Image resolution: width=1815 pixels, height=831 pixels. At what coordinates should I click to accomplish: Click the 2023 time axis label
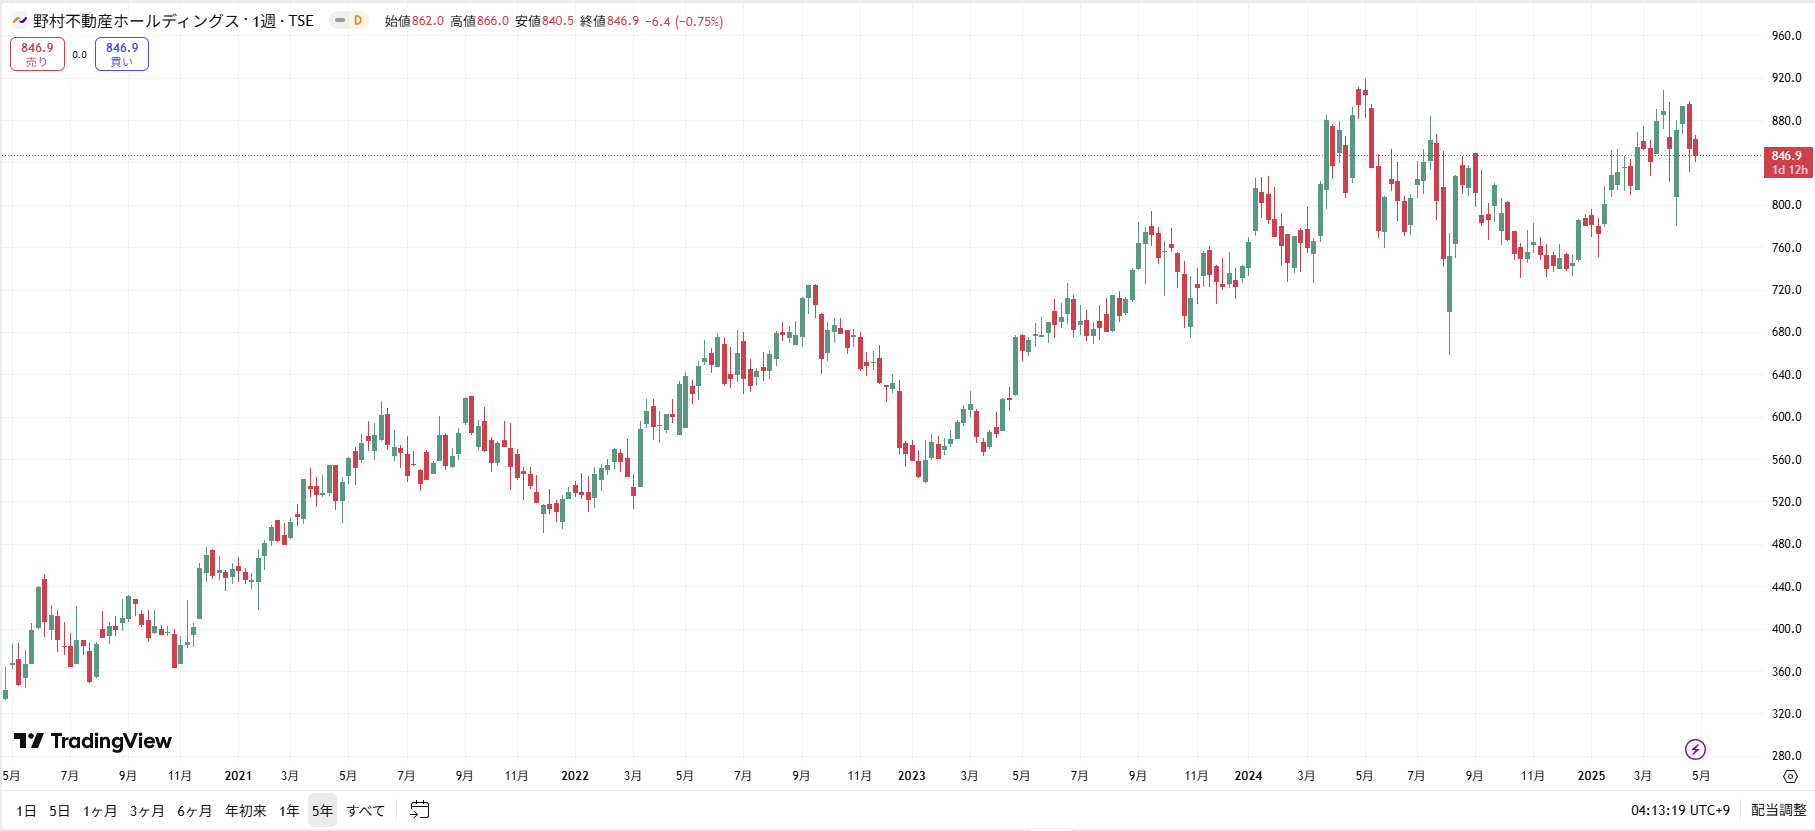tap(912, 776)
